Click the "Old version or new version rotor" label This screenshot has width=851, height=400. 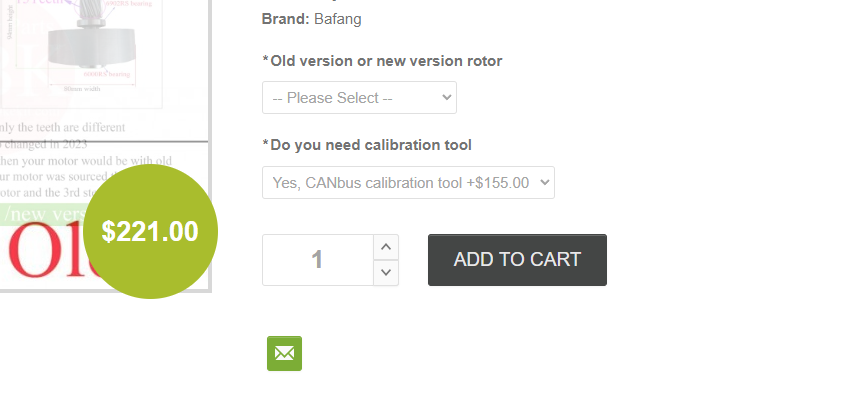[x=382, y=61]
